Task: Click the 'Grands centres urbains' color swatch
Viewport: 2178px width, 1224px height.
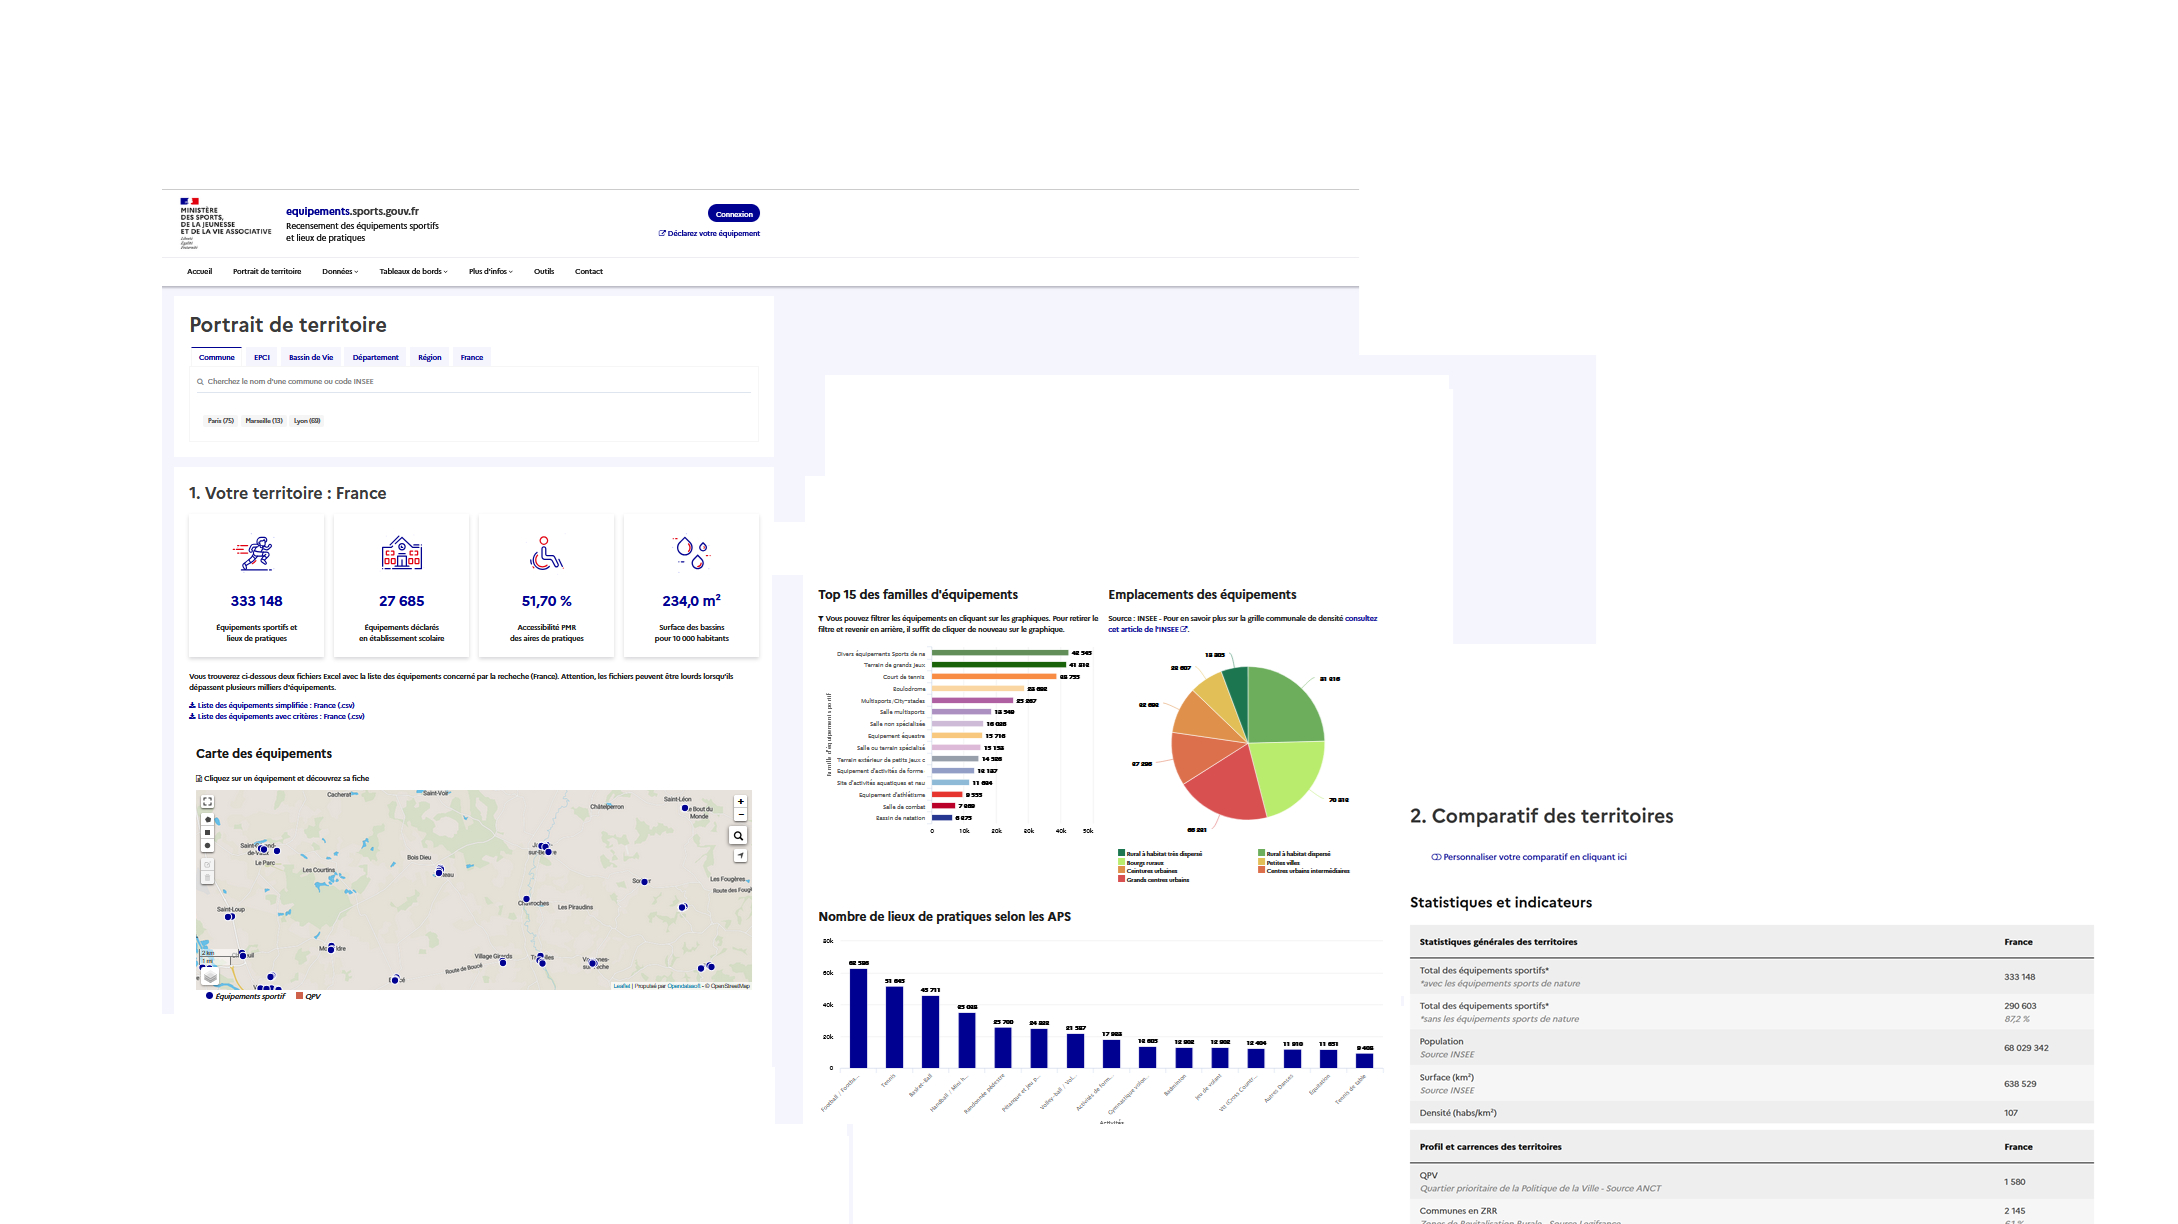Action: click(1121, 878)
